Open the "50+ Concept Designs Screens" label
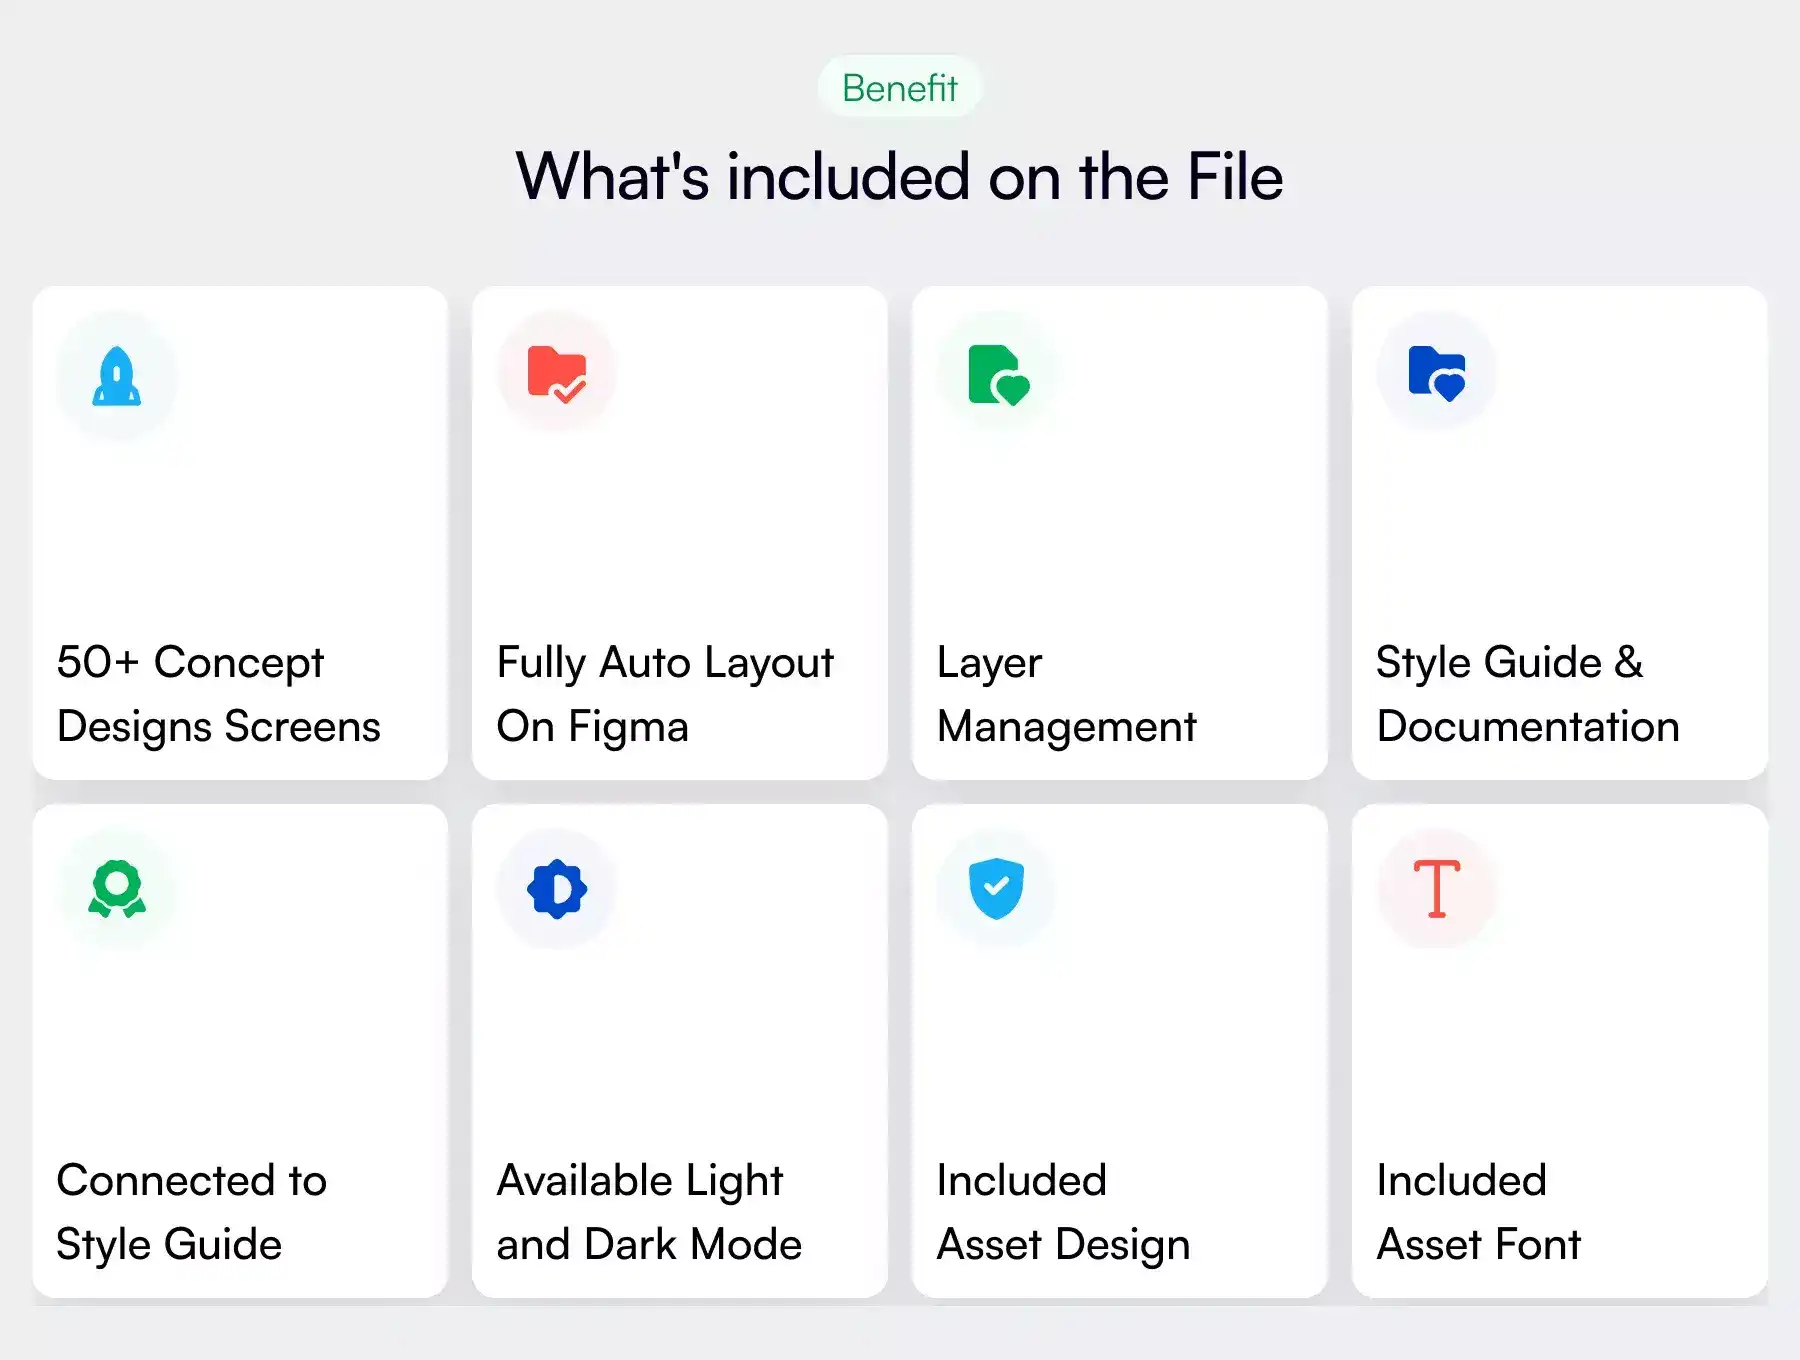This screenshot has width=1800, height=1360. (x=218, y=694)
